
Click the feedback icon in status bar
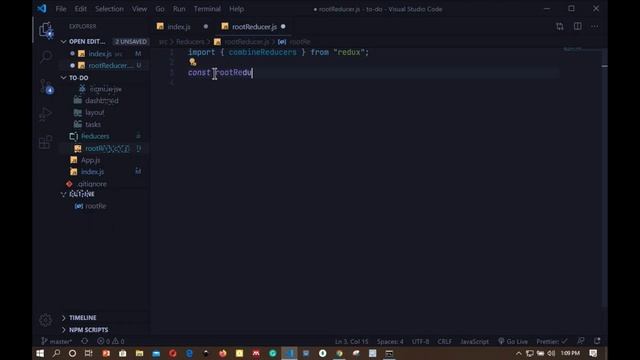pos(581,341)
